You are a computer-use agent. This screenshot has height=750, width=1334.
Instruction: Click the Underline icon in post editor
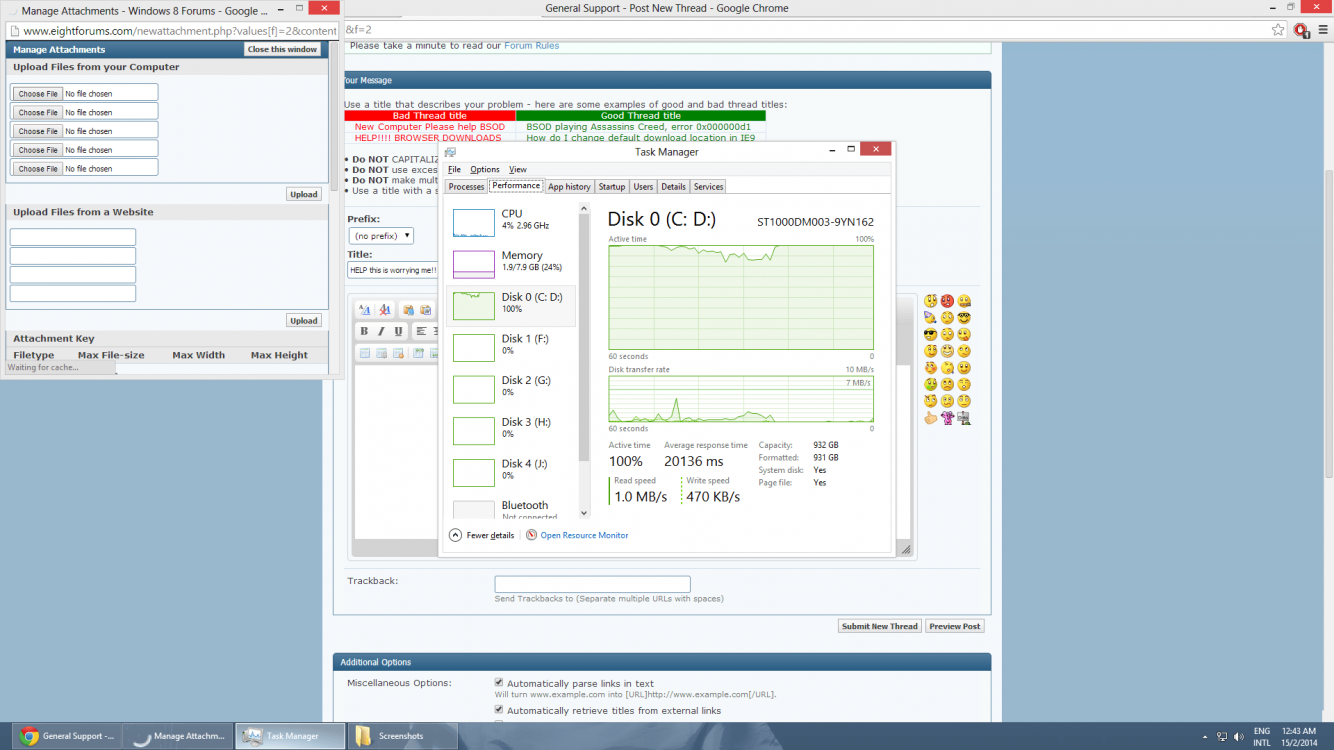click(398, 331)
